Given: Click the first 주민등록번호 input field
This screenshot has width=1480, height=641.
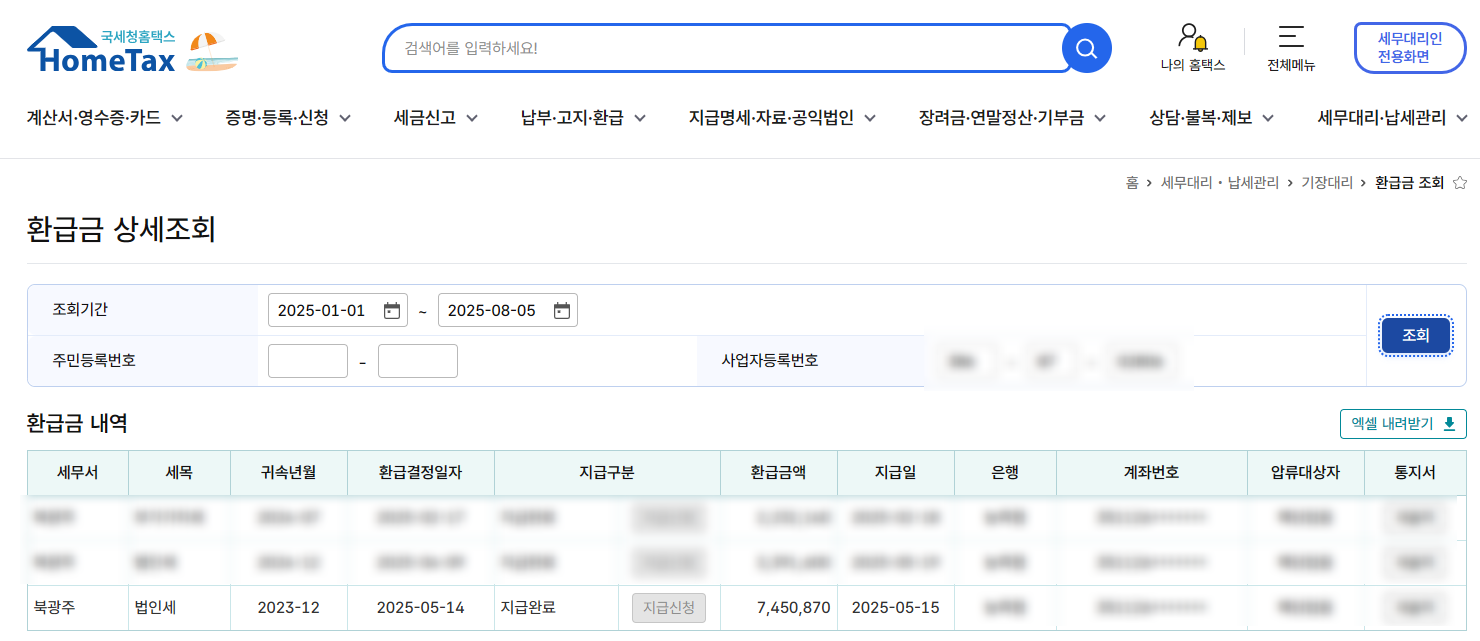Looking at the screenshot, I should tap(308, 361).
